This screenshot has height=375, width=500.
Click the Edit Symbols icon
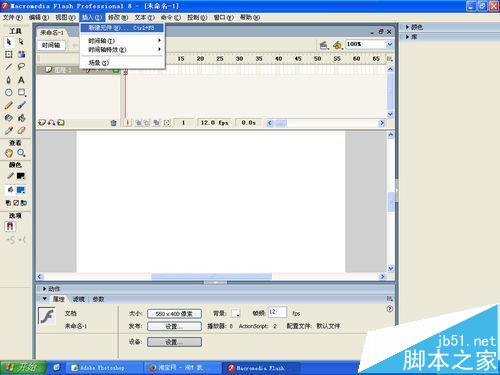pos(338,45)
